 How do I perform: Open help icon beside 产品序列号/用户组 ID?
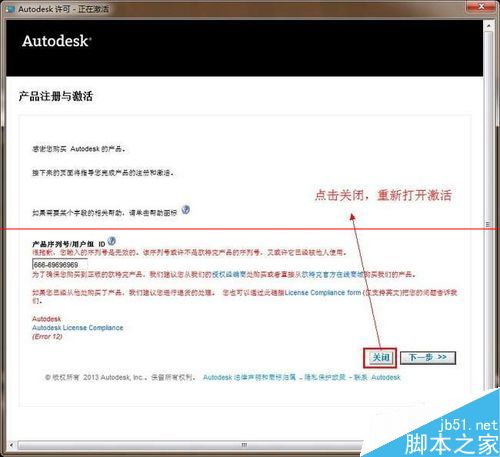[x=112, y=241]
